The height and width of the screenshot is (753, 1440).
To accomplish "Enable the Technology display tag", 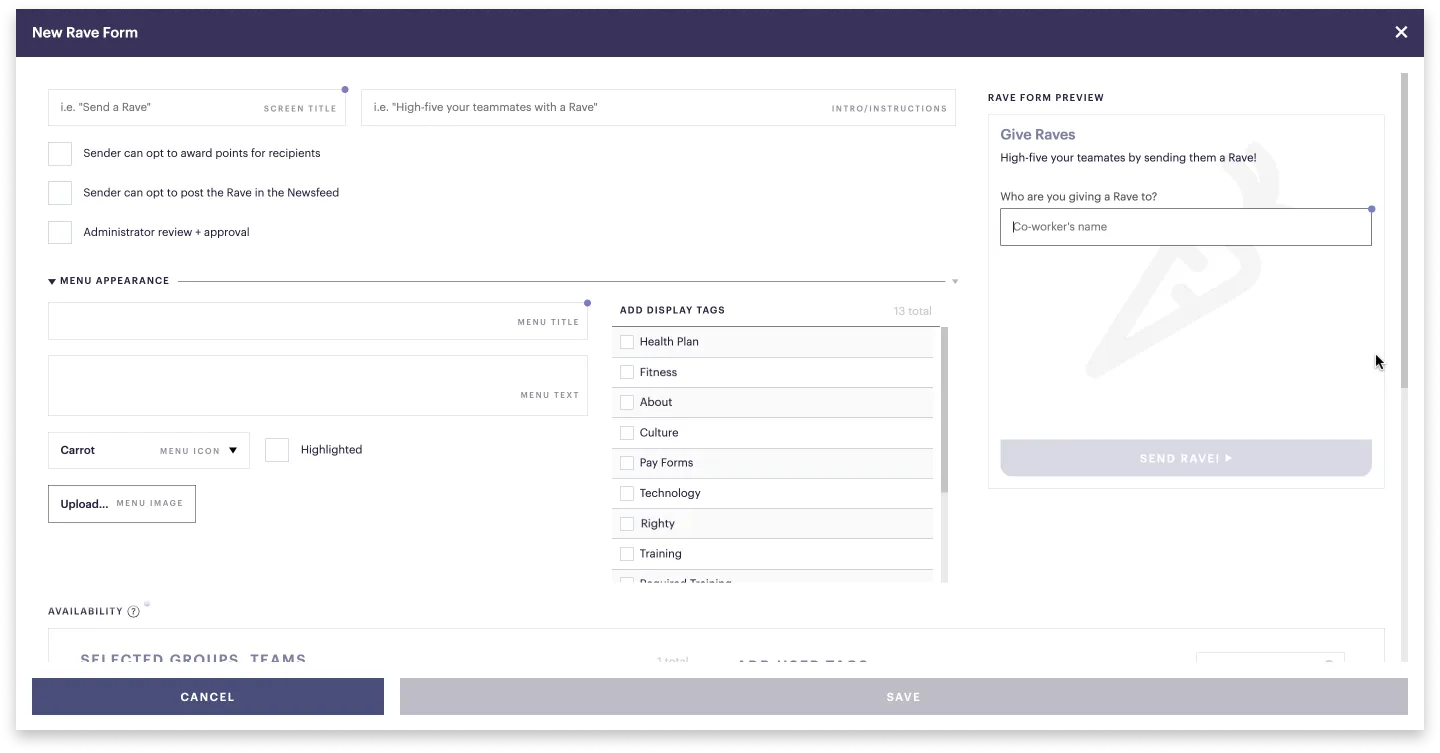I will [627, 493].
